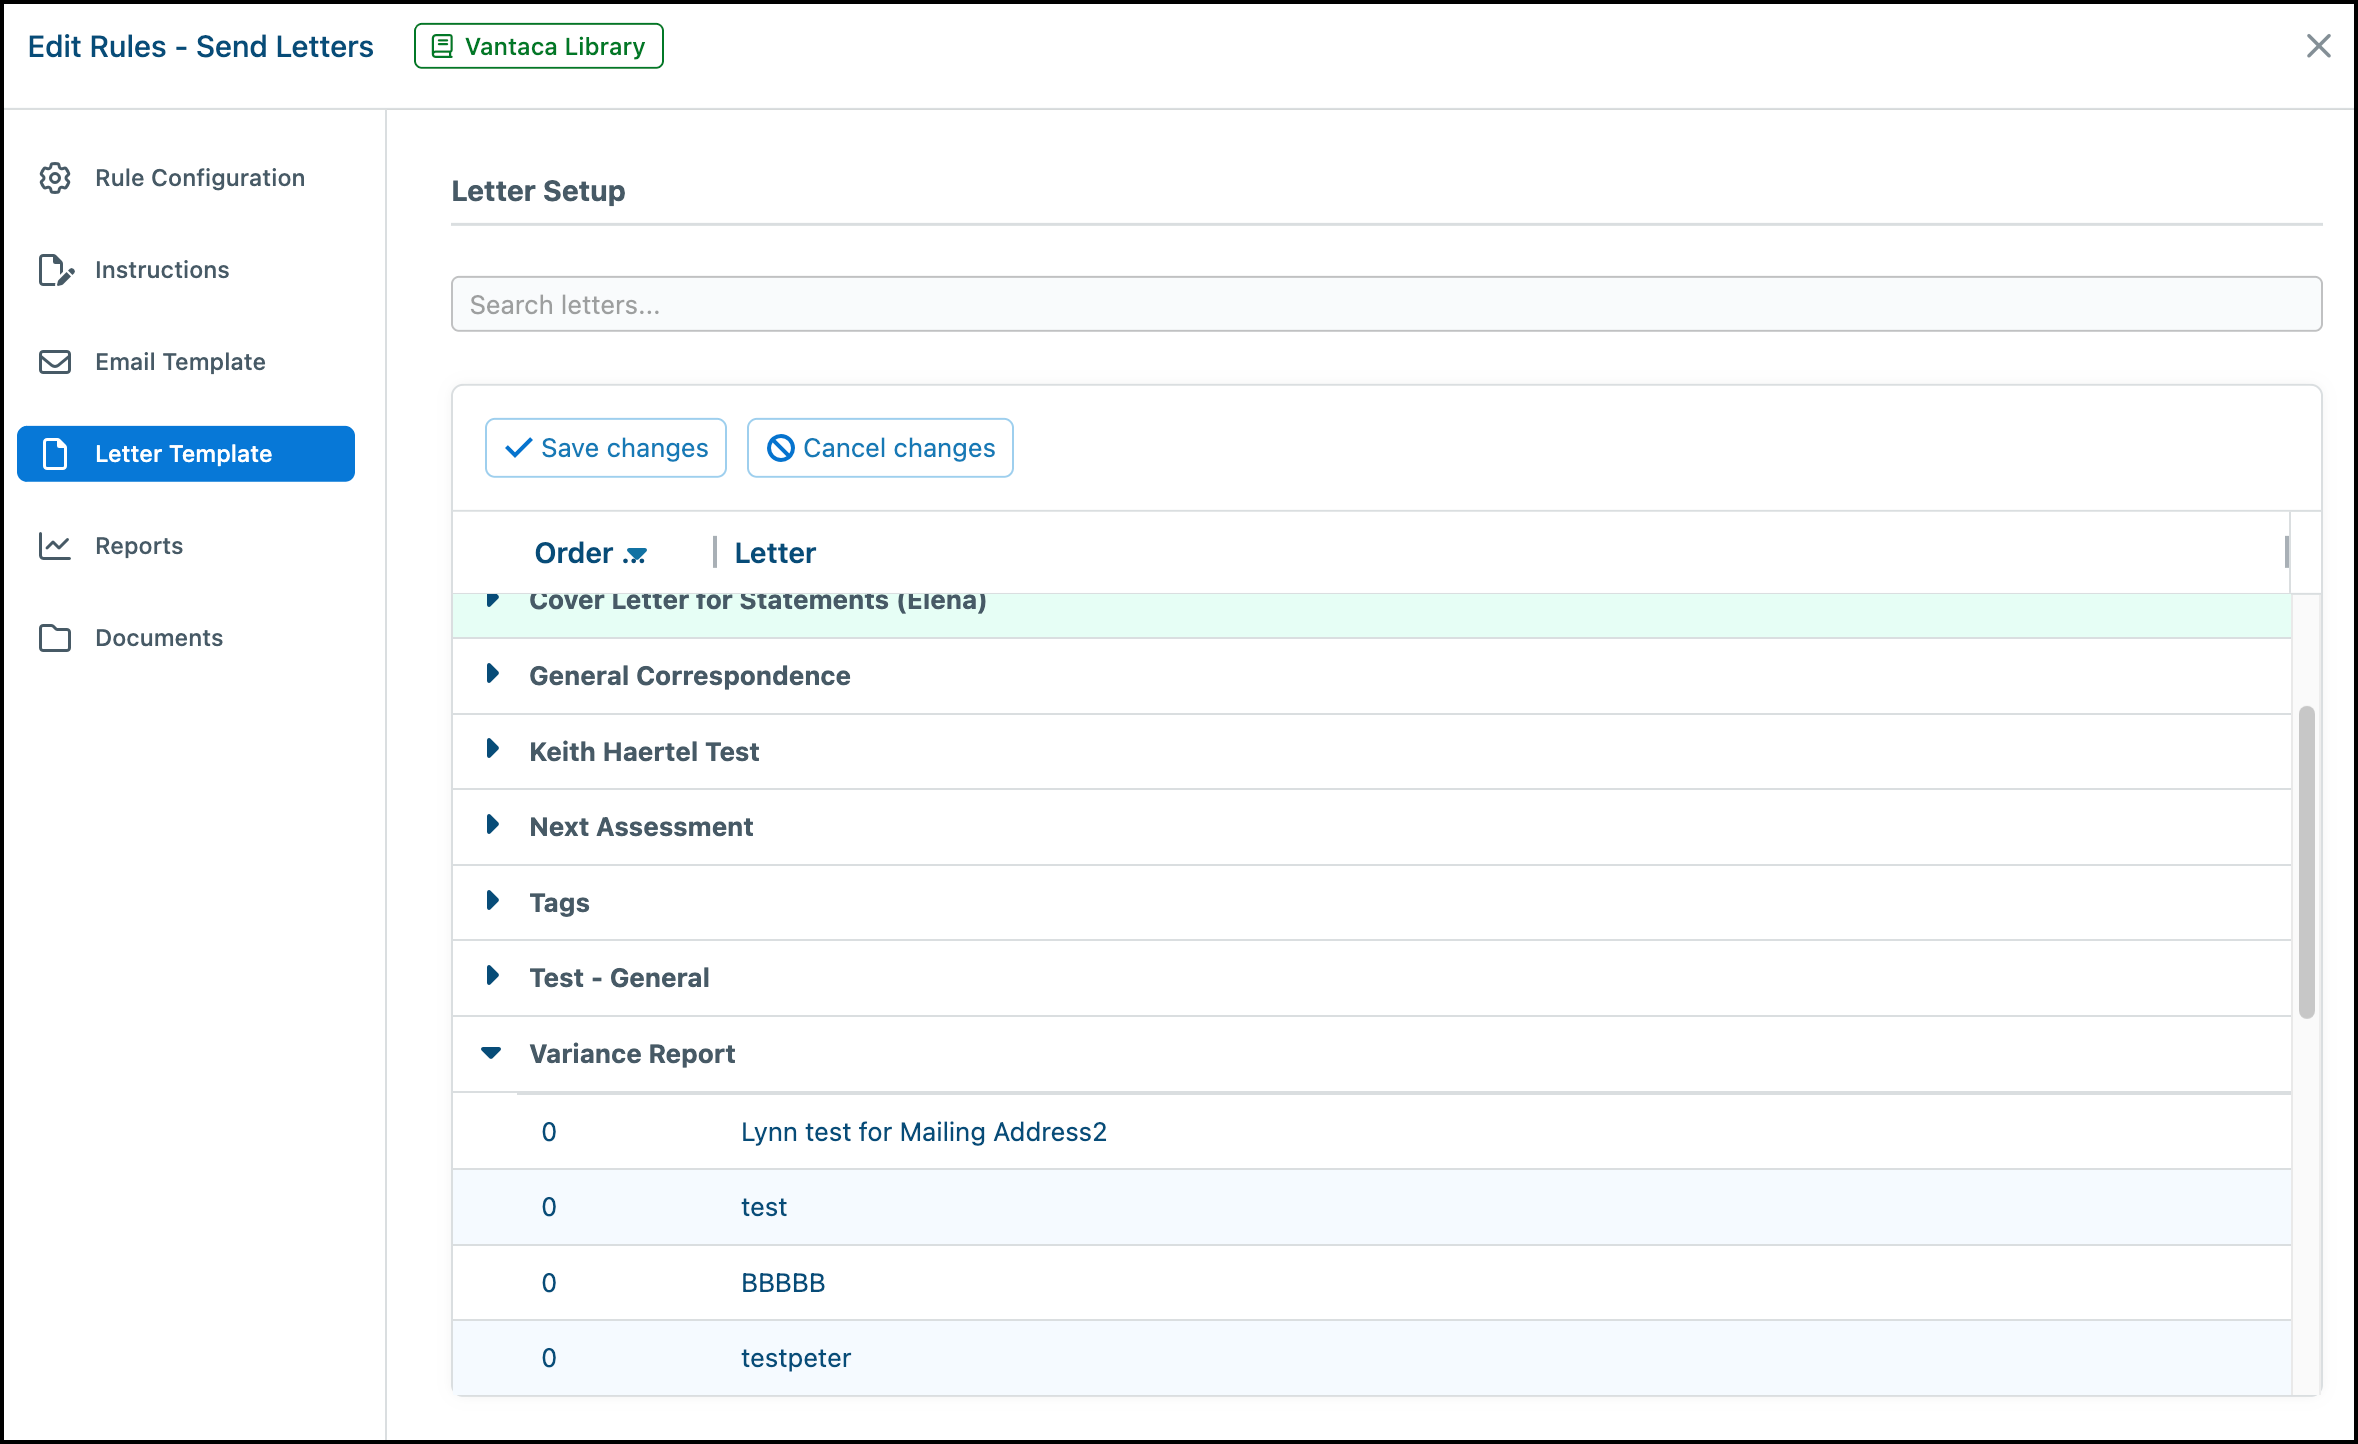Click the Reports chart icon
Screen dimensions: 2358x1444
(x=55, y=546)
